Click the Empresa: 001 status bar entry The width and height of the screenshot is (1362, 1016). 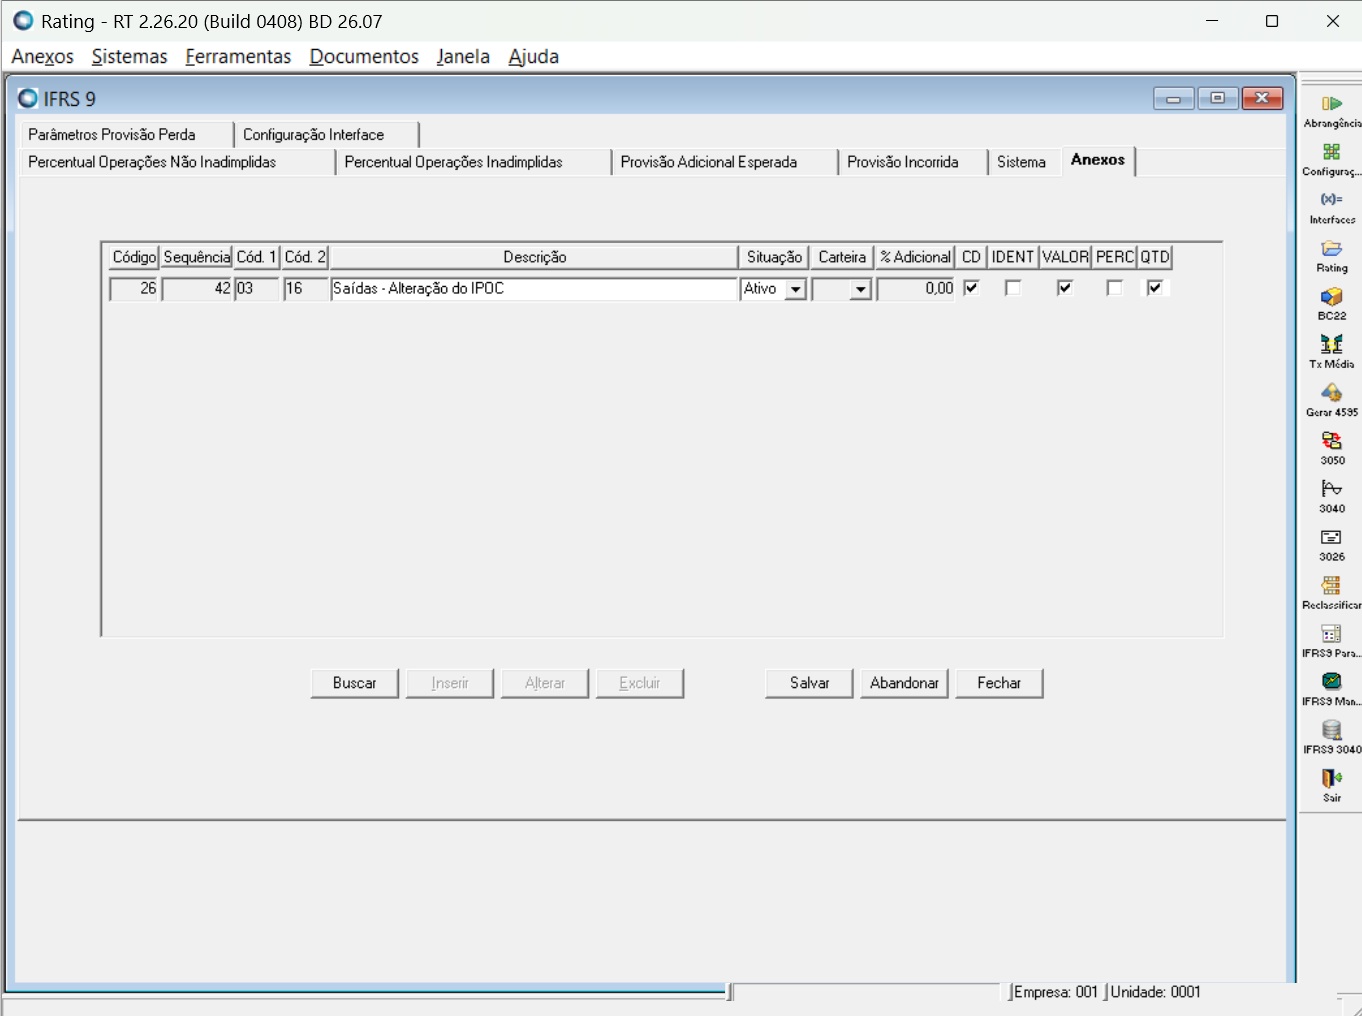coord(1056,992)
